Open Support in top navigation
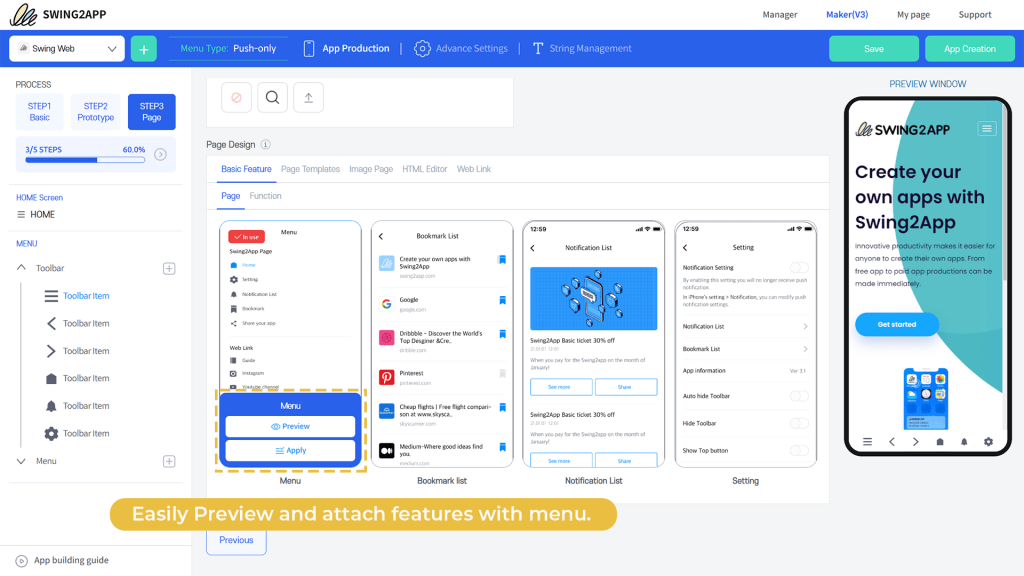 pos(975,14)
